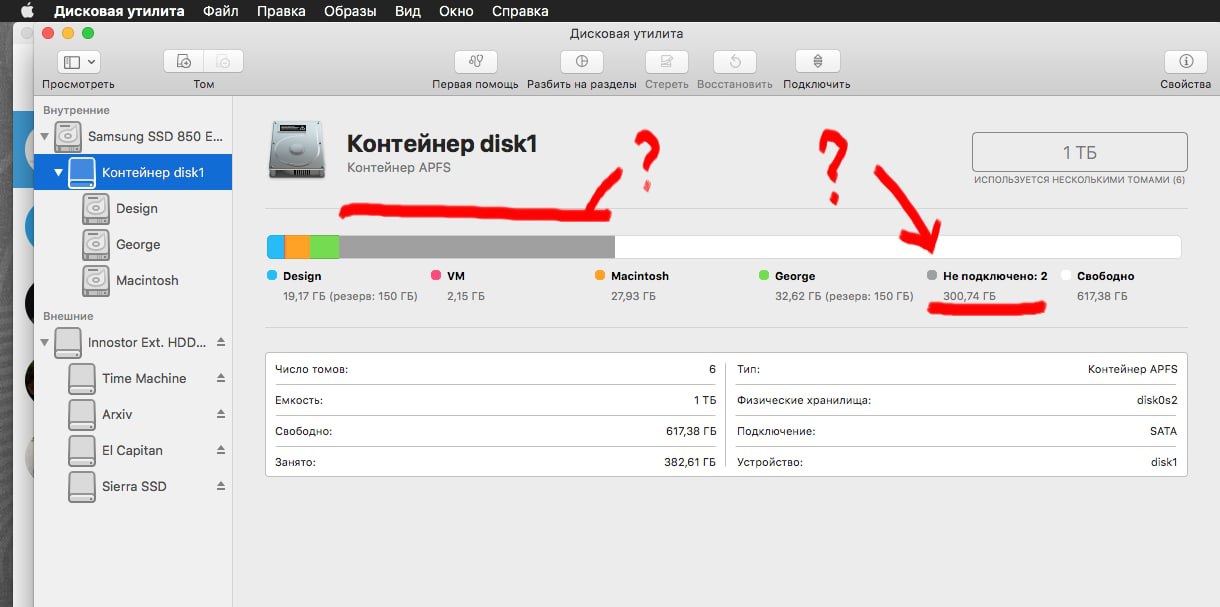Select Innostor Ext. HDD in sidebar
This screenshot has width=1220, height=607.
133,342
